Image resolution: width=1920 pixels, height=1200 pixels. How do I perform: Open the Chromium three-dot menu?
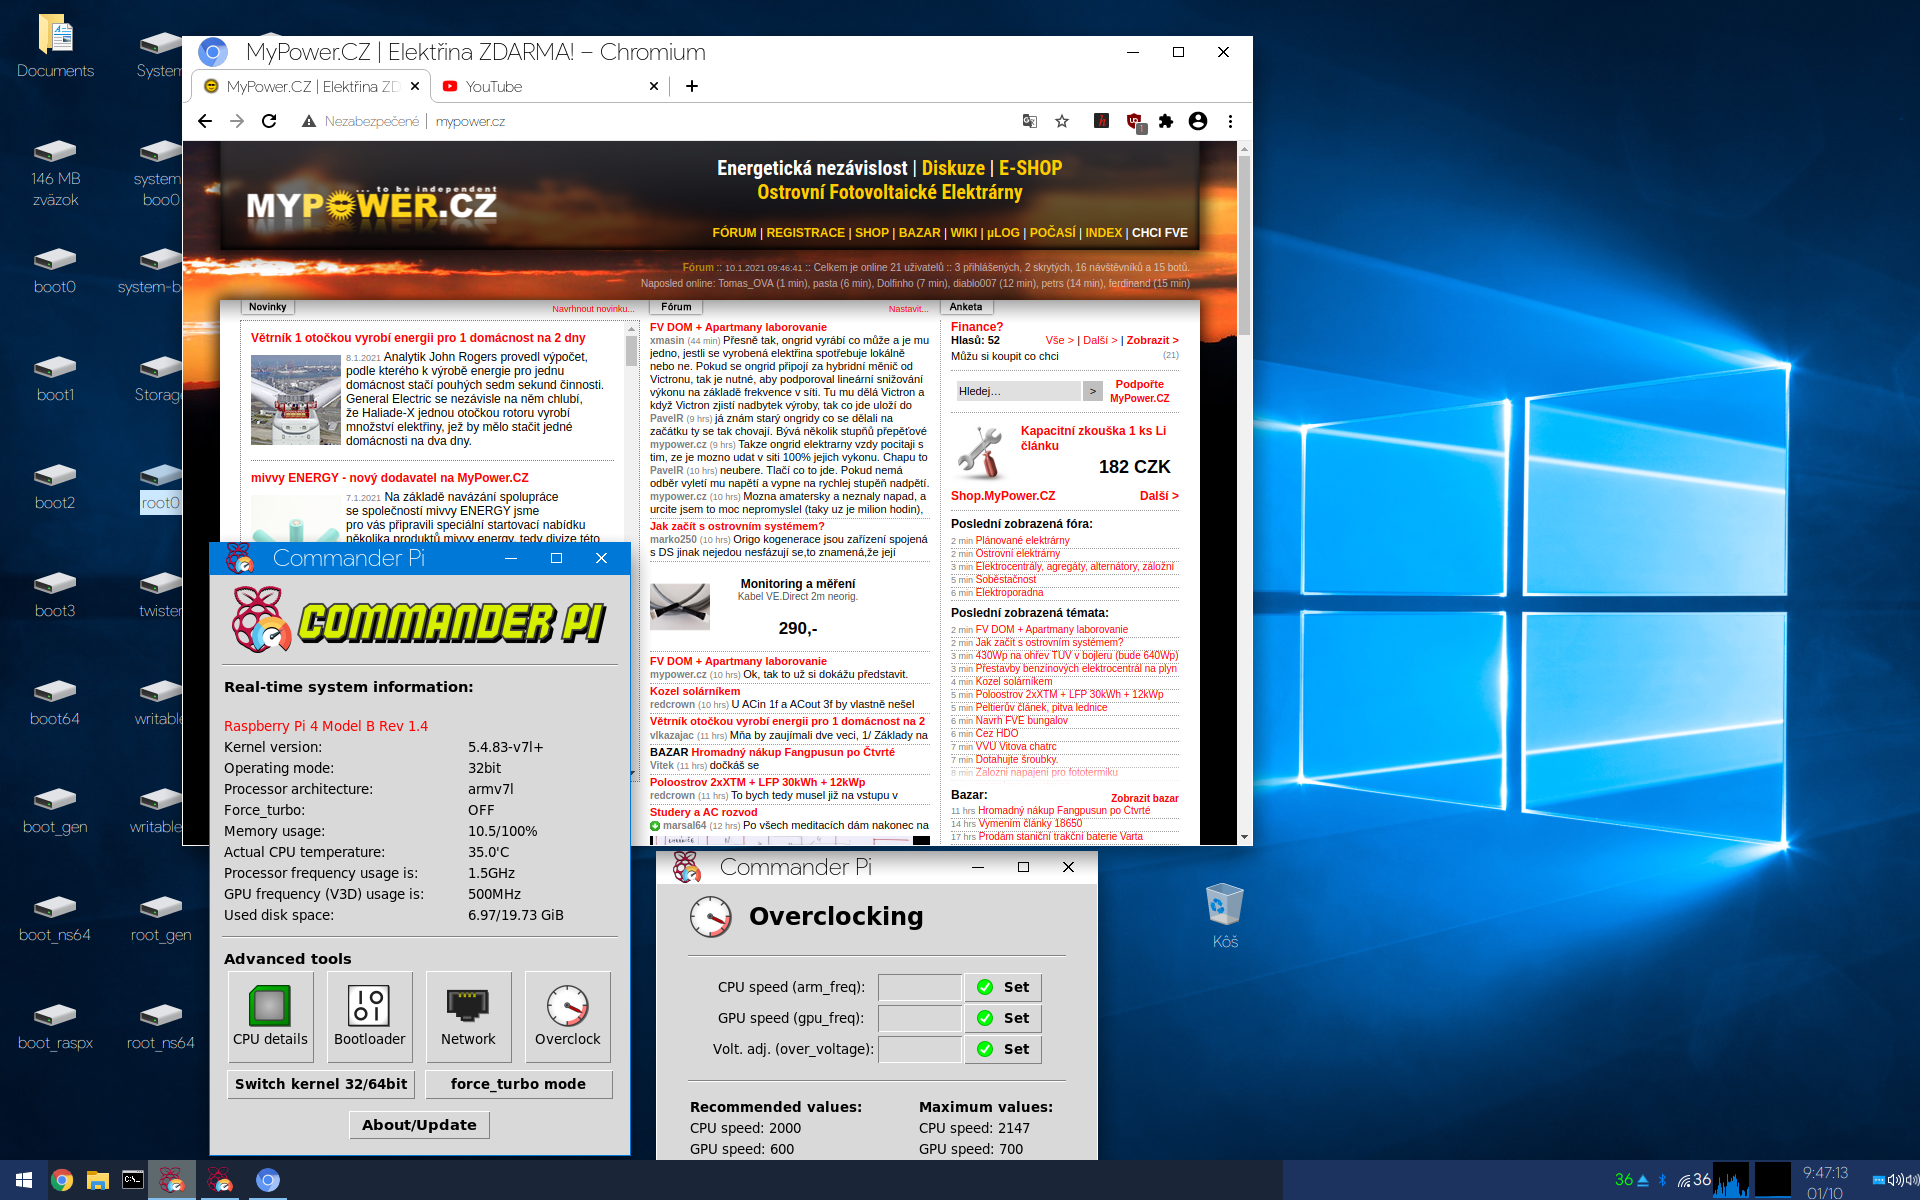[1230, 121]
